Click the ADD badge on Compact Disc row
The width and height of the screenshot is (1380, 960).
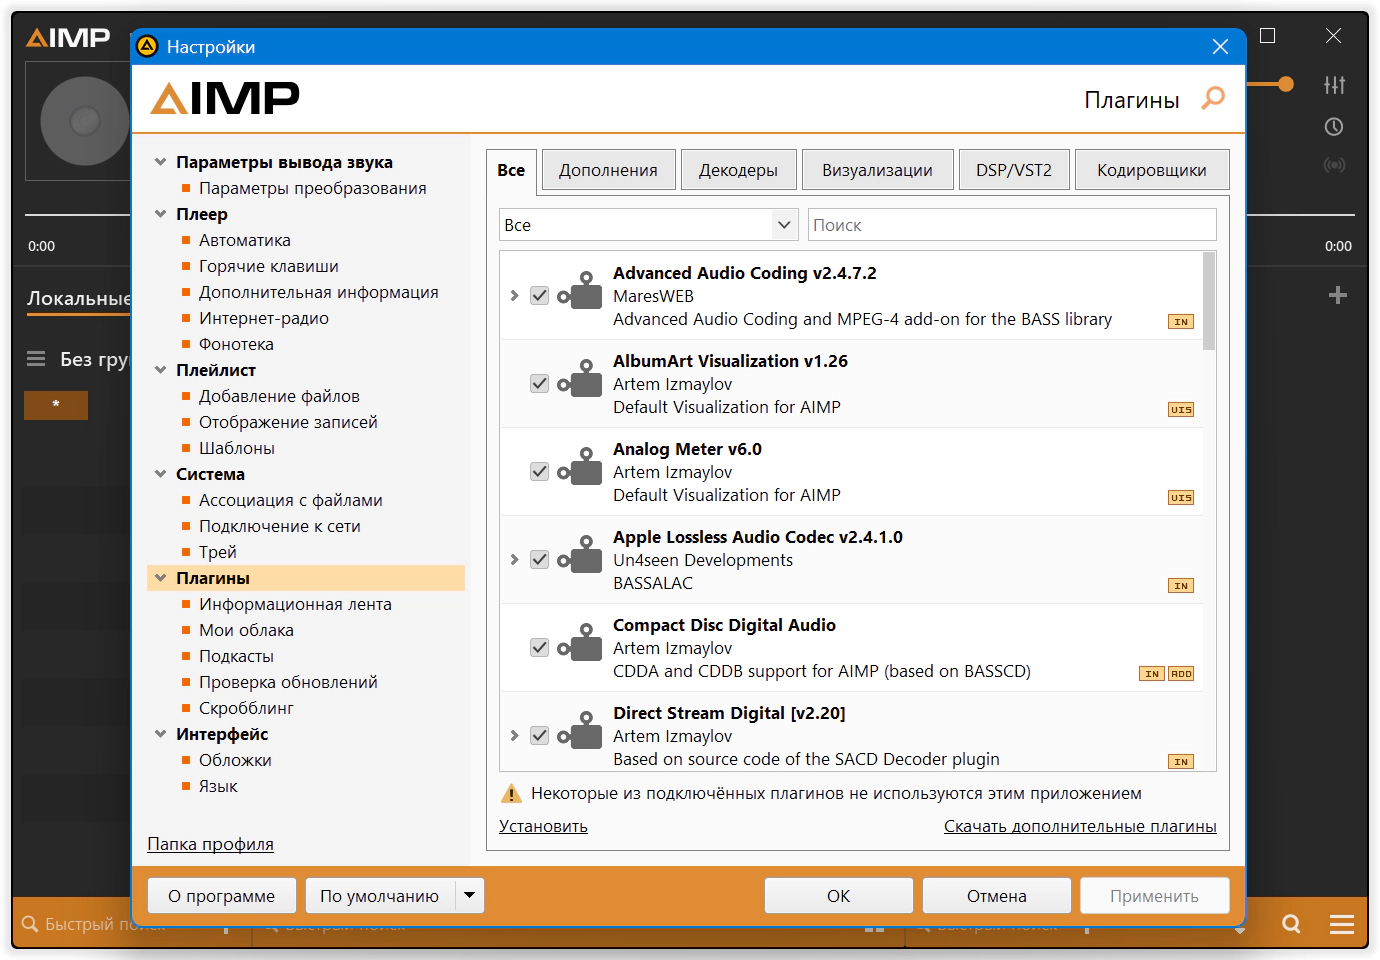1181,674
